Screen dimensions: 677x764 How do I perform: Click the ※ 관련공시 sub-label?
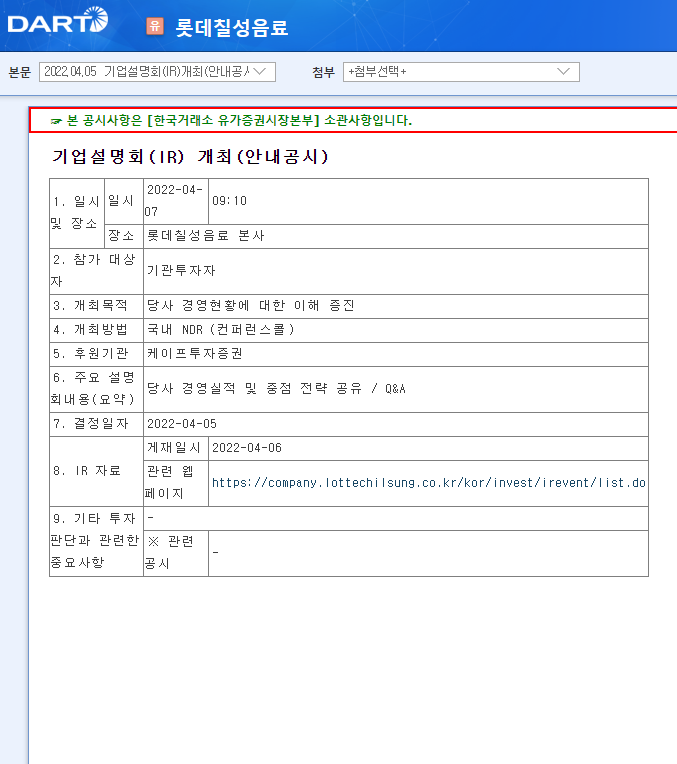[x=176, y=554]
